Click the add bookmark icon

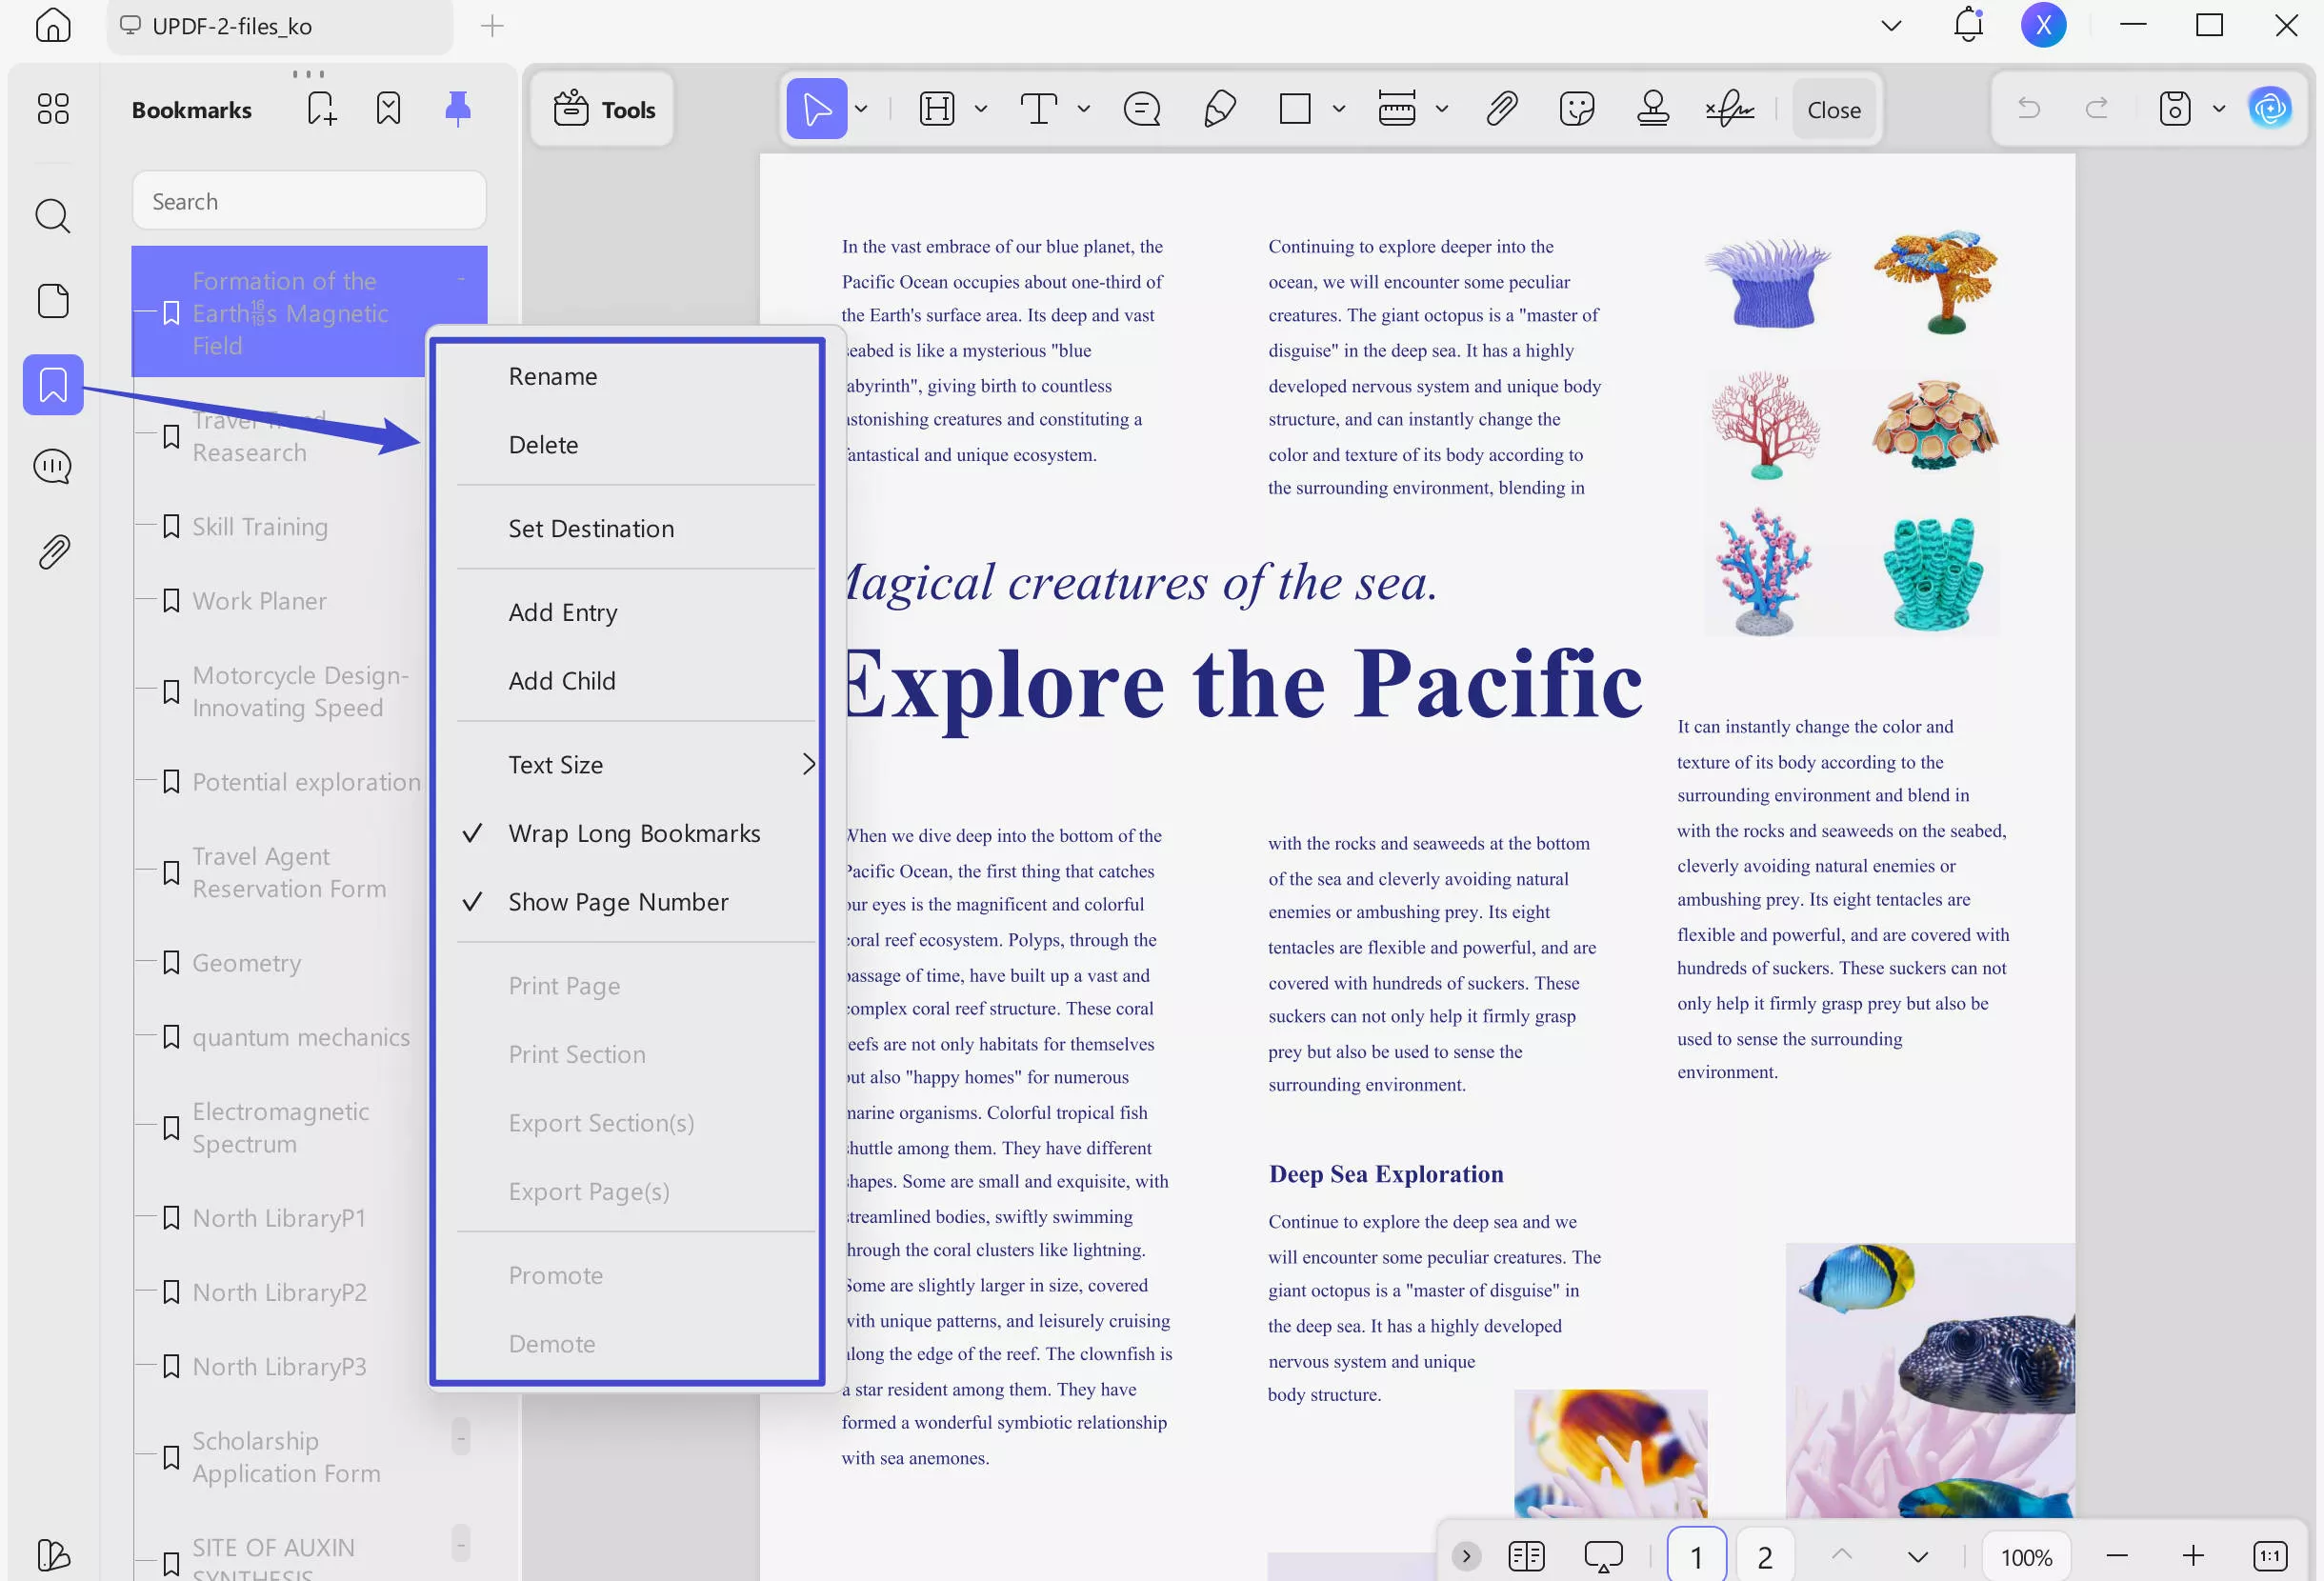321,108
